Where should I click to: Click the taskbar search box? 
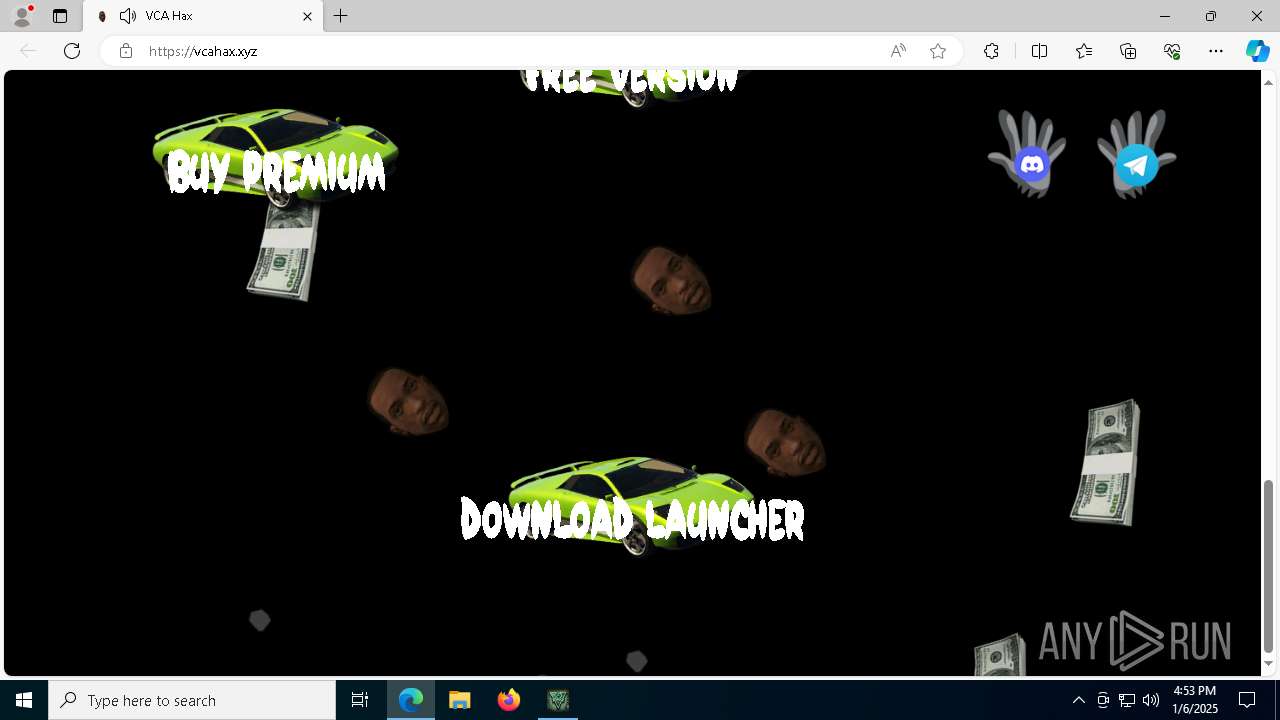click(192, 700)
